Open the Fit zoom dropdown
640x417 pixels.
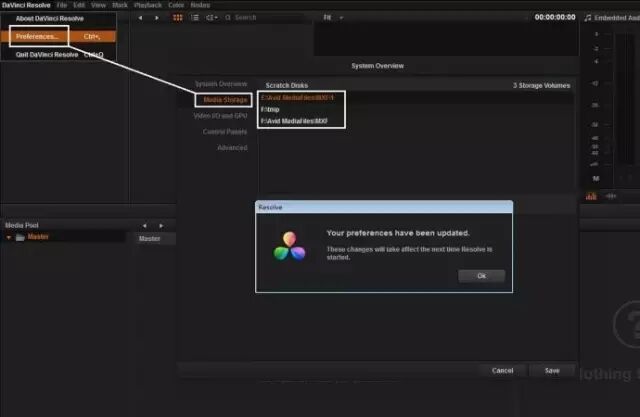click(x=333, y=18)
